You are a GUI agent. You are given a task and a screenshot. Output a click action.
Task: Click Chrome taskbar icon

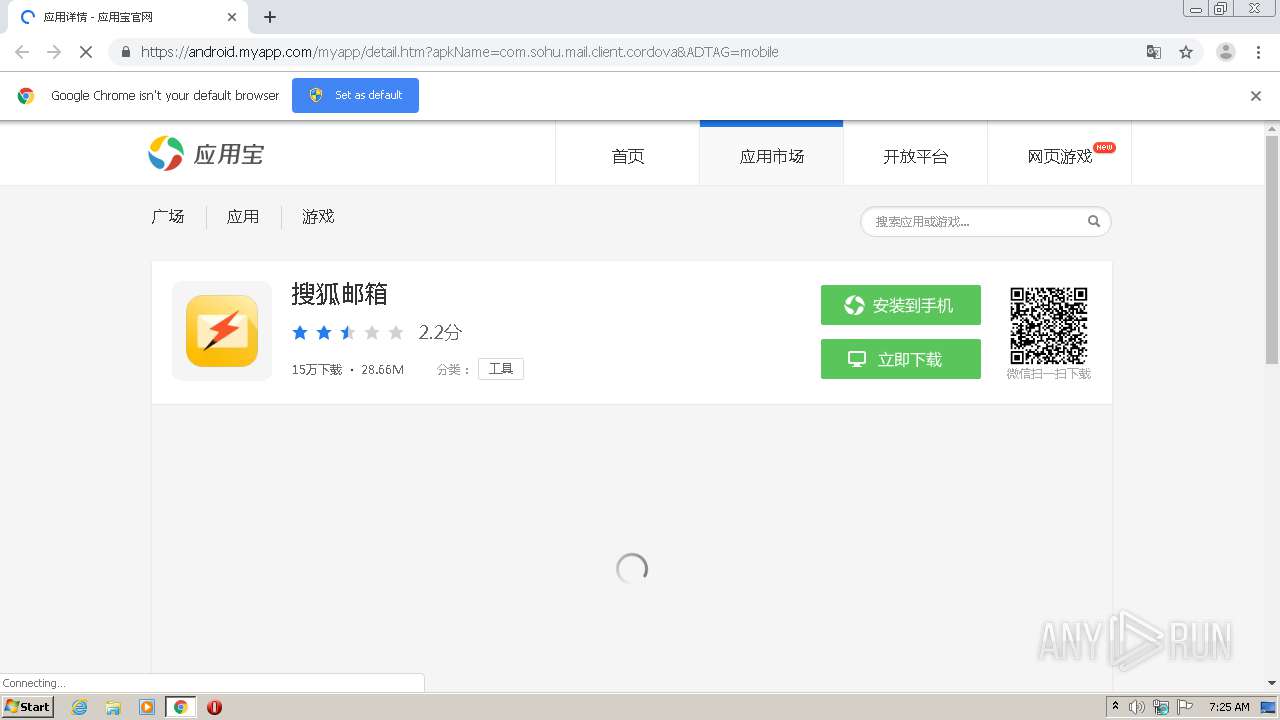180,707
